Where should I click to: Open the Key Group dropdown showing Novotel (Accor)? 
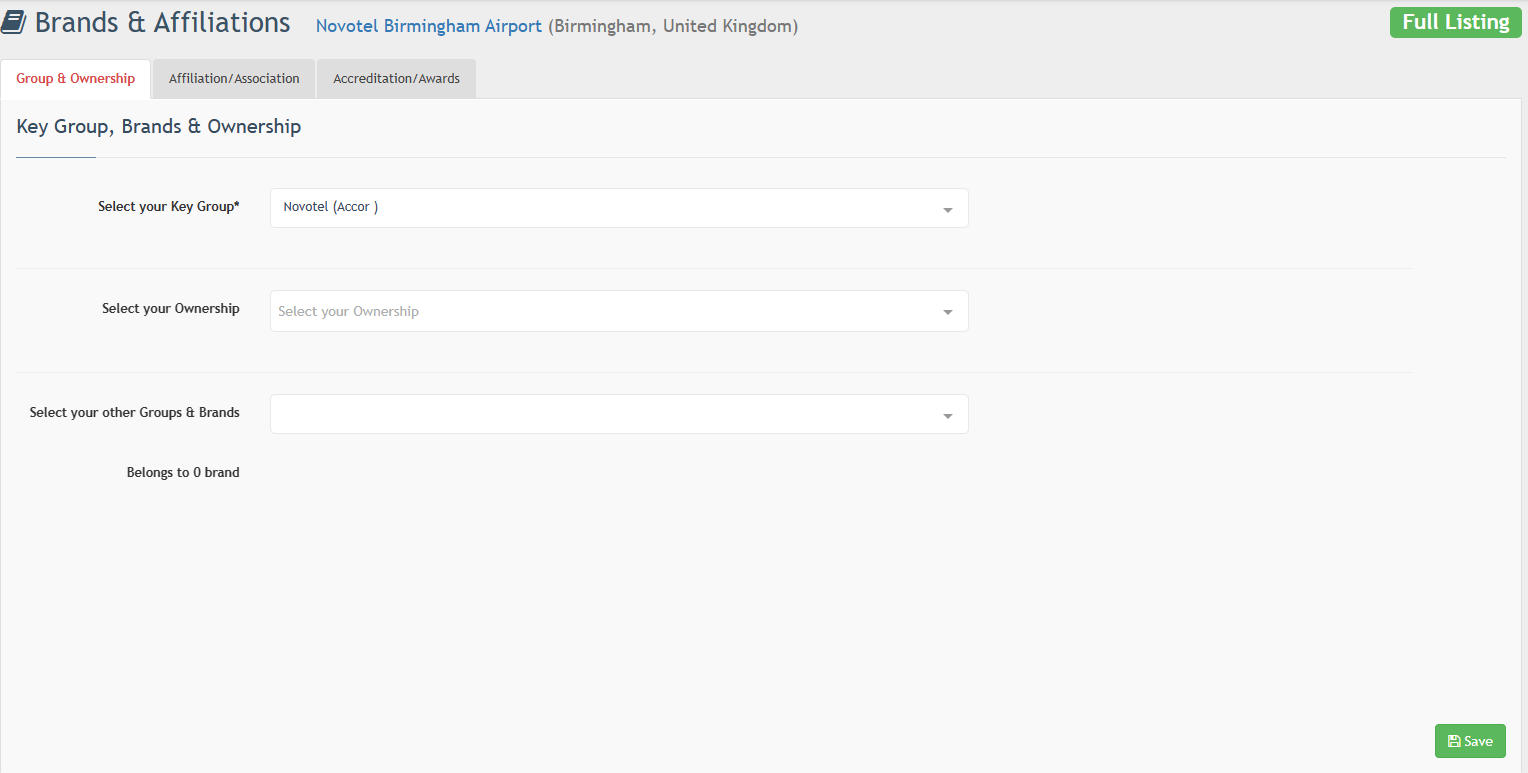point(619,208)
